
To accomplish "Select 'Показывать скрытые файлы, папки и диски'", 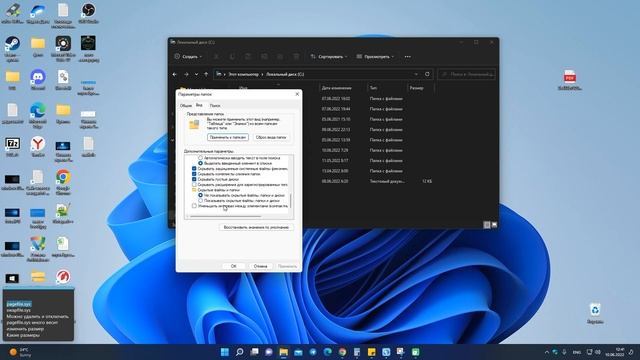I will (x=200, y=200).
